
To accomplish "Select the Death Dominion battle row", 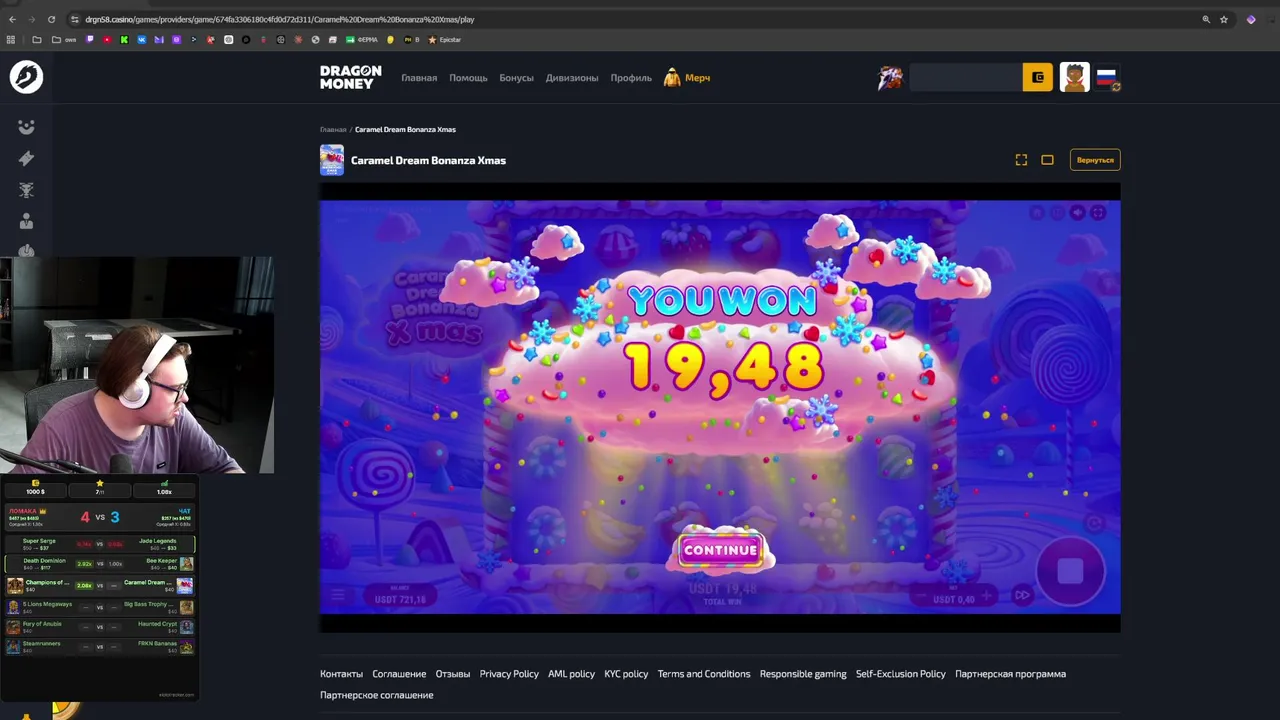I will pos(100,564).
